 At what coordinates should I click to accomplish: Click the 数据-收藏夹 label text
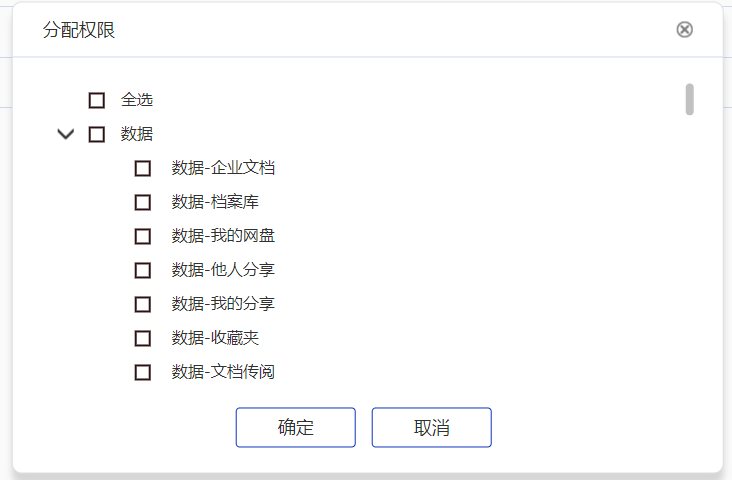pyautogui.click(x=215, y=338)
